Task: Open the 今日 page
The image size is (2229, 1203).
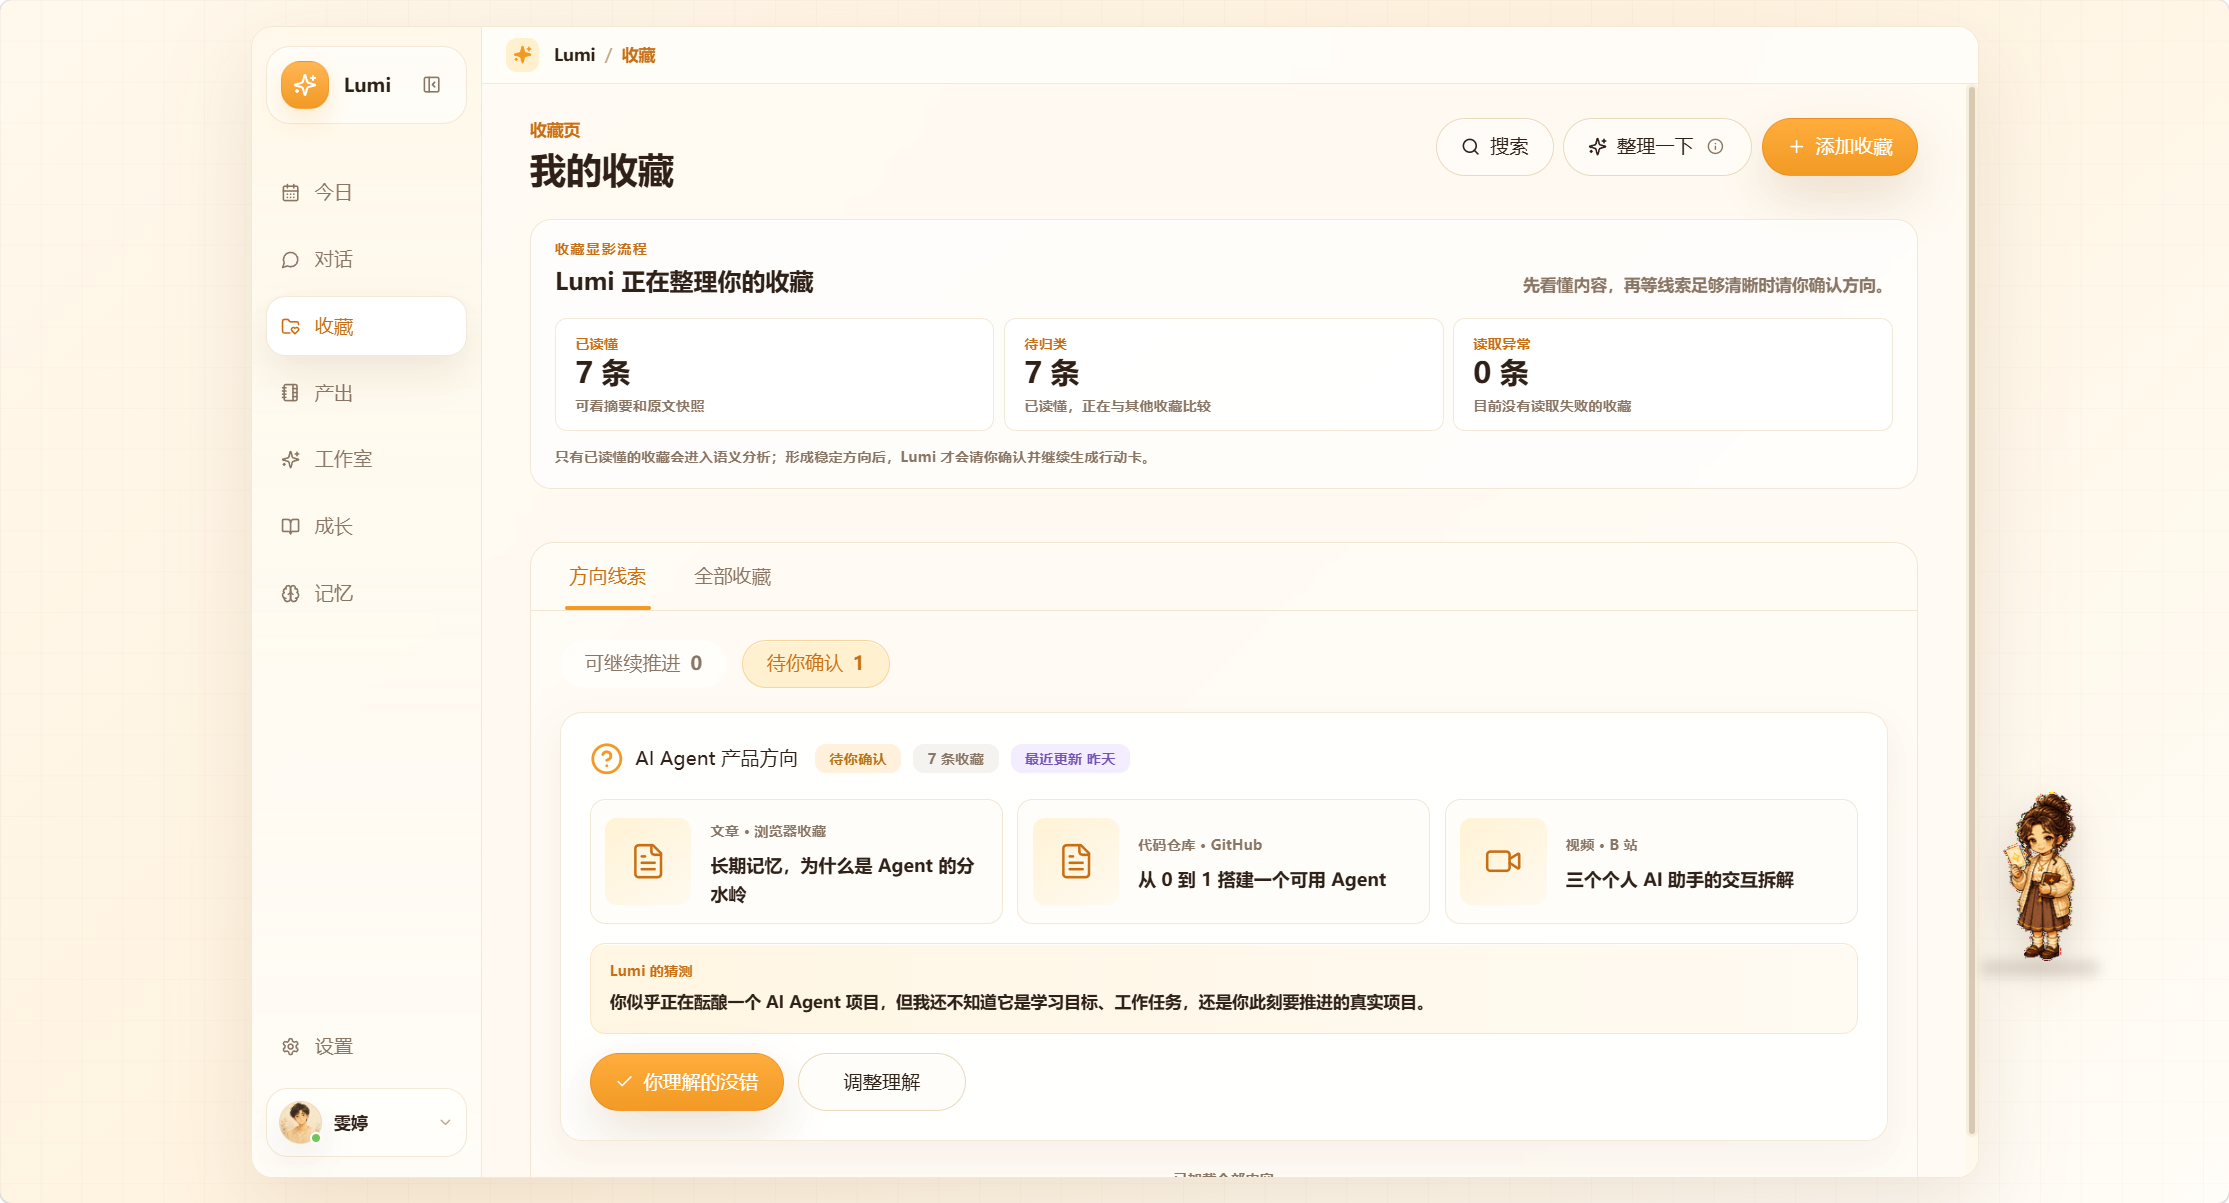Action: pos(366,192)
